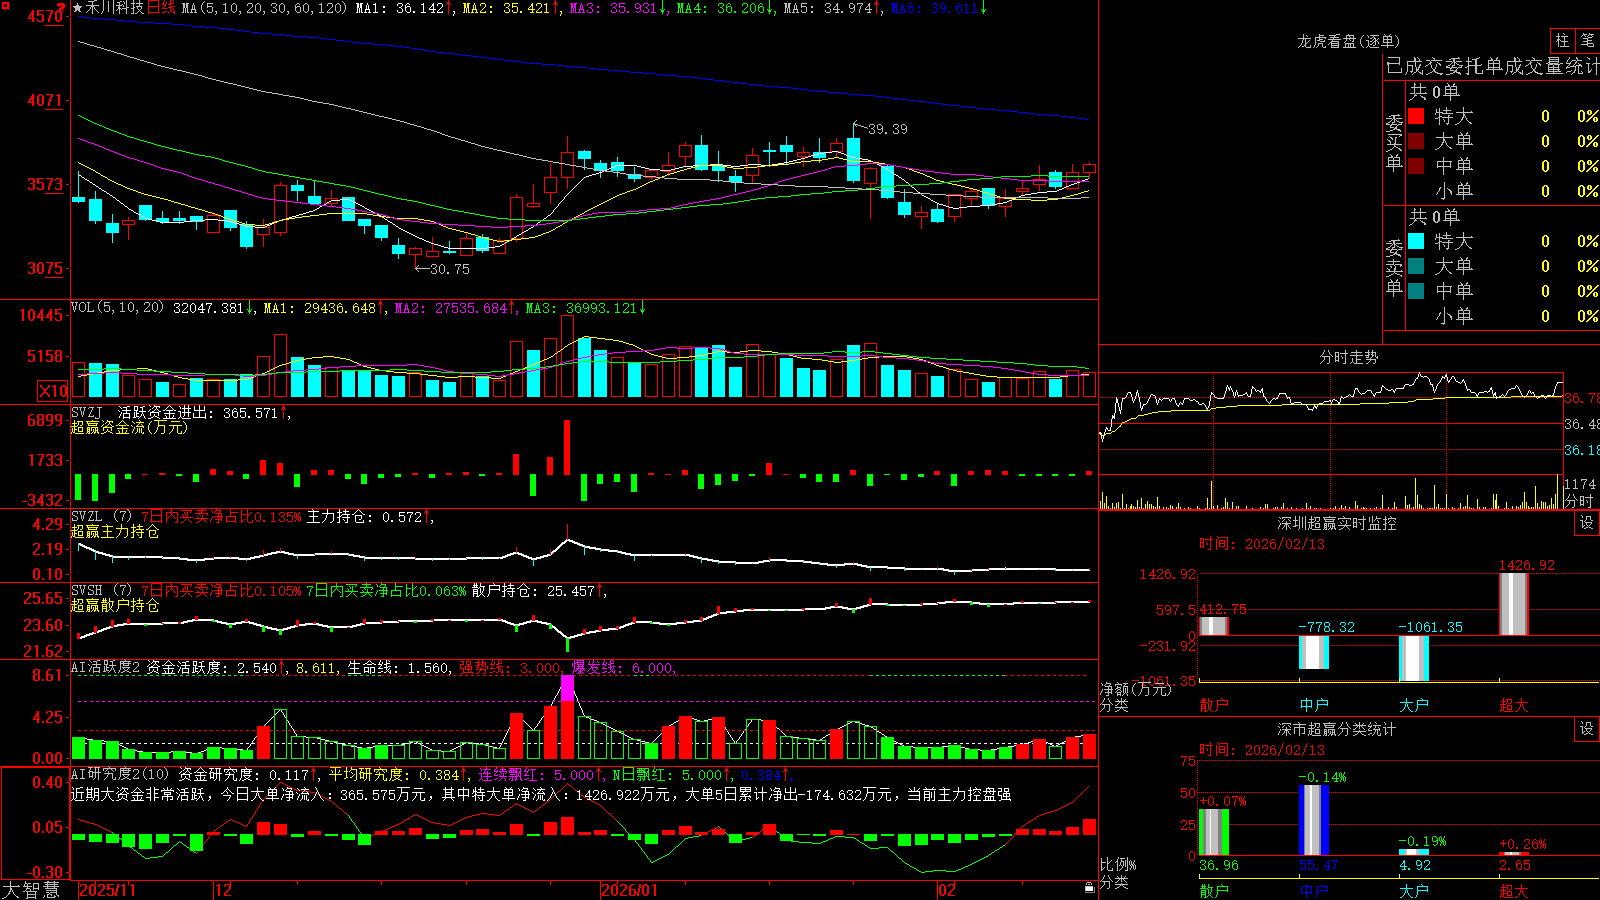The width and height of the screenshot is (1600, 900).
Task: Click the 36.78 price on 分时 chart
Action: point(1582,398)
